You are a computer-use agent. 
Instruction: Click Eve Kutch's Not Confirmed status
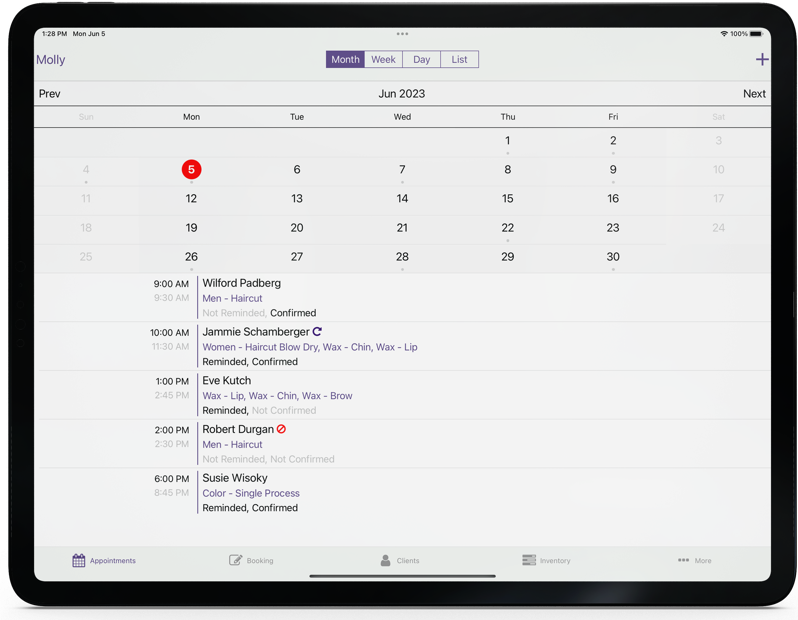click(x=284, y=410)
